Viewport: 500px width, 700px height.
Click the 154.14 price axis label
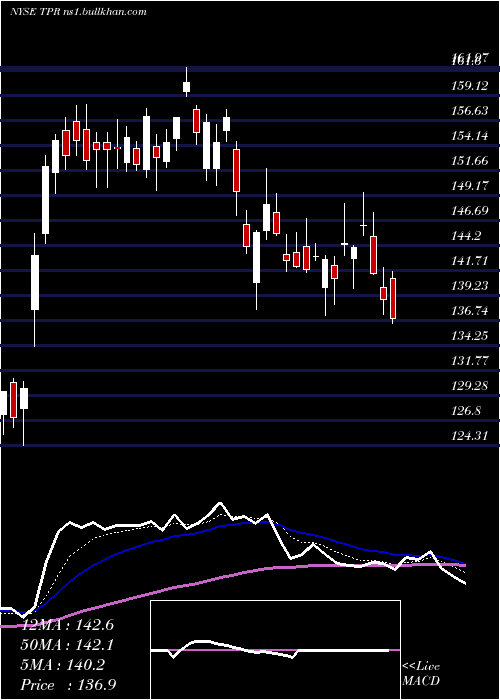pos(469,135)
